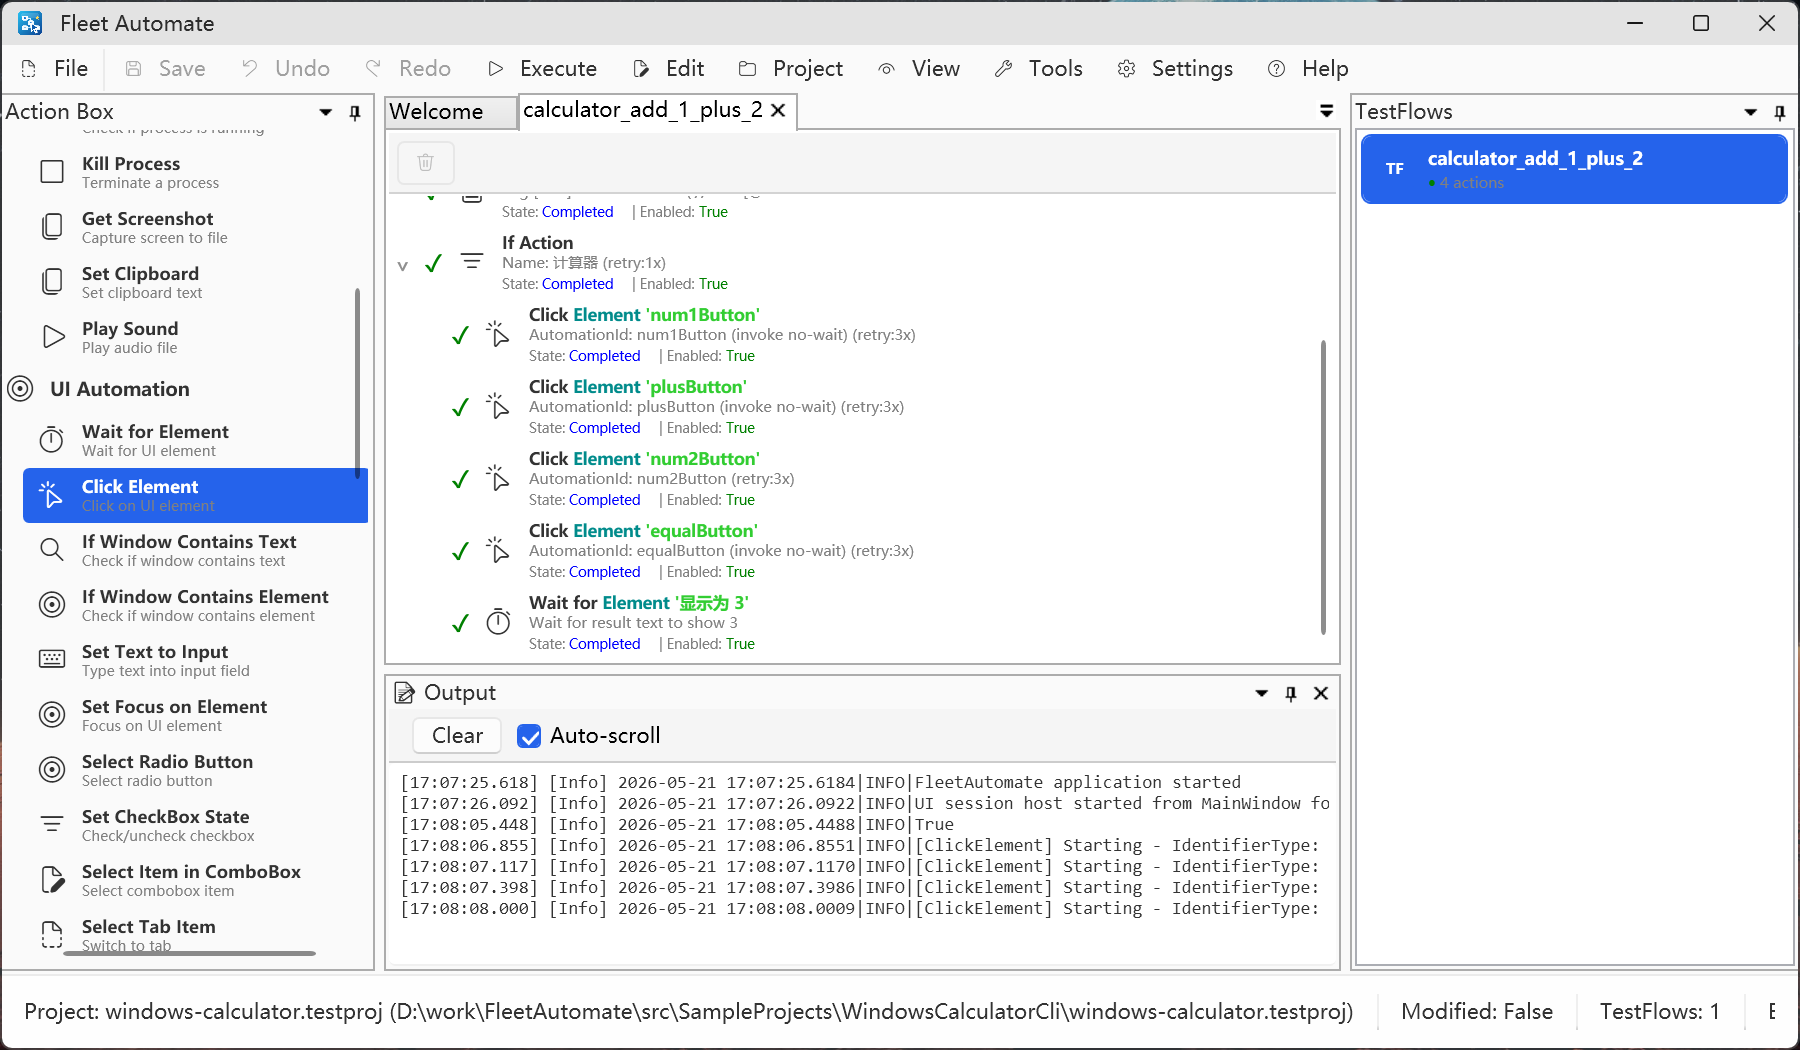
Task: Click the 'num1Button' step cursor icon
Action: coord(498,334)
